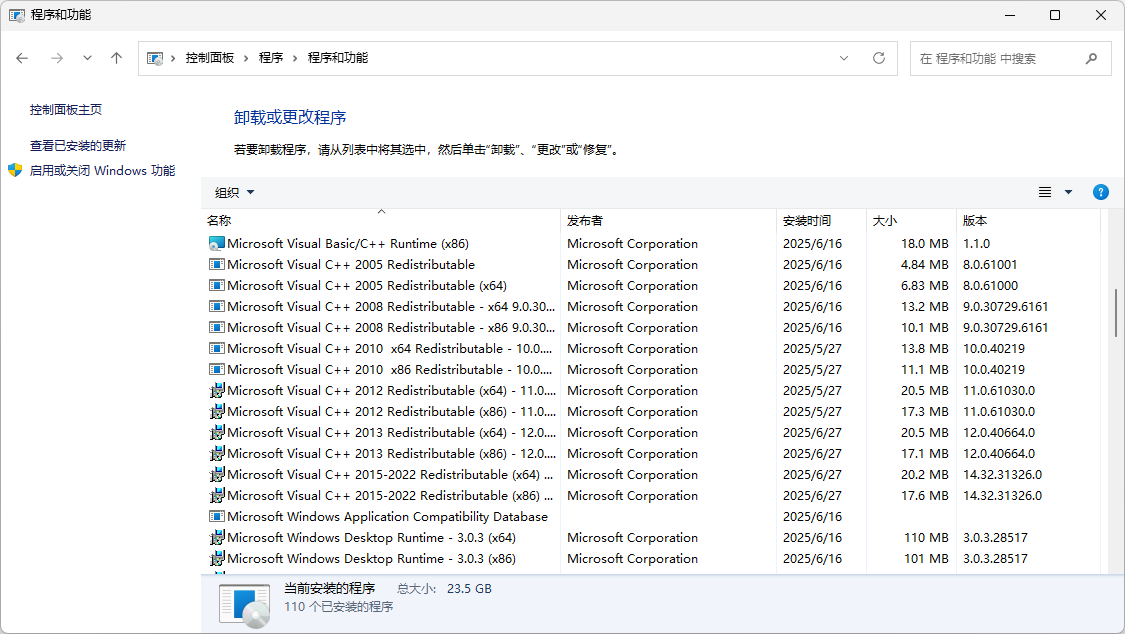
Task: Click version 1.1.0 cell
Action: pyautogui.click(x=976, y=244)
